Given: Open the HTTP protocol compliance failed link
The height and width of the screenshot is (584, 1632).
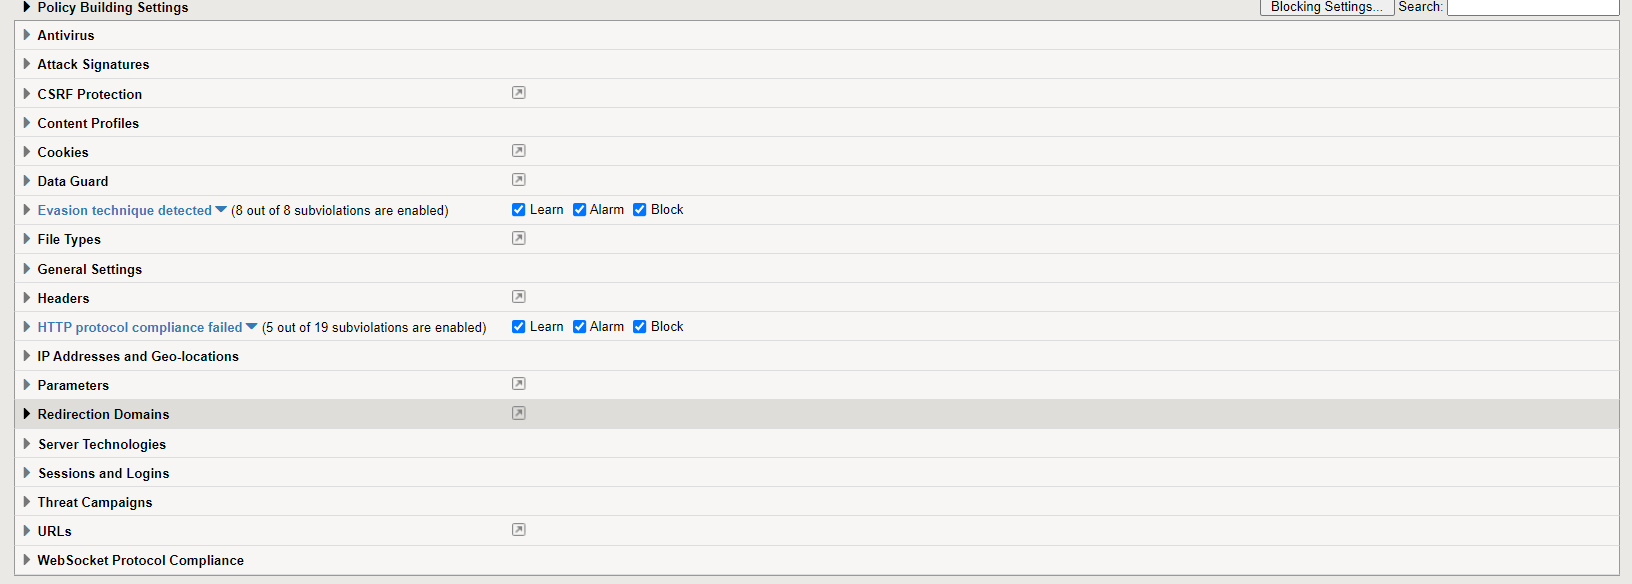Looking at the screenshot, I should (140, 327).
